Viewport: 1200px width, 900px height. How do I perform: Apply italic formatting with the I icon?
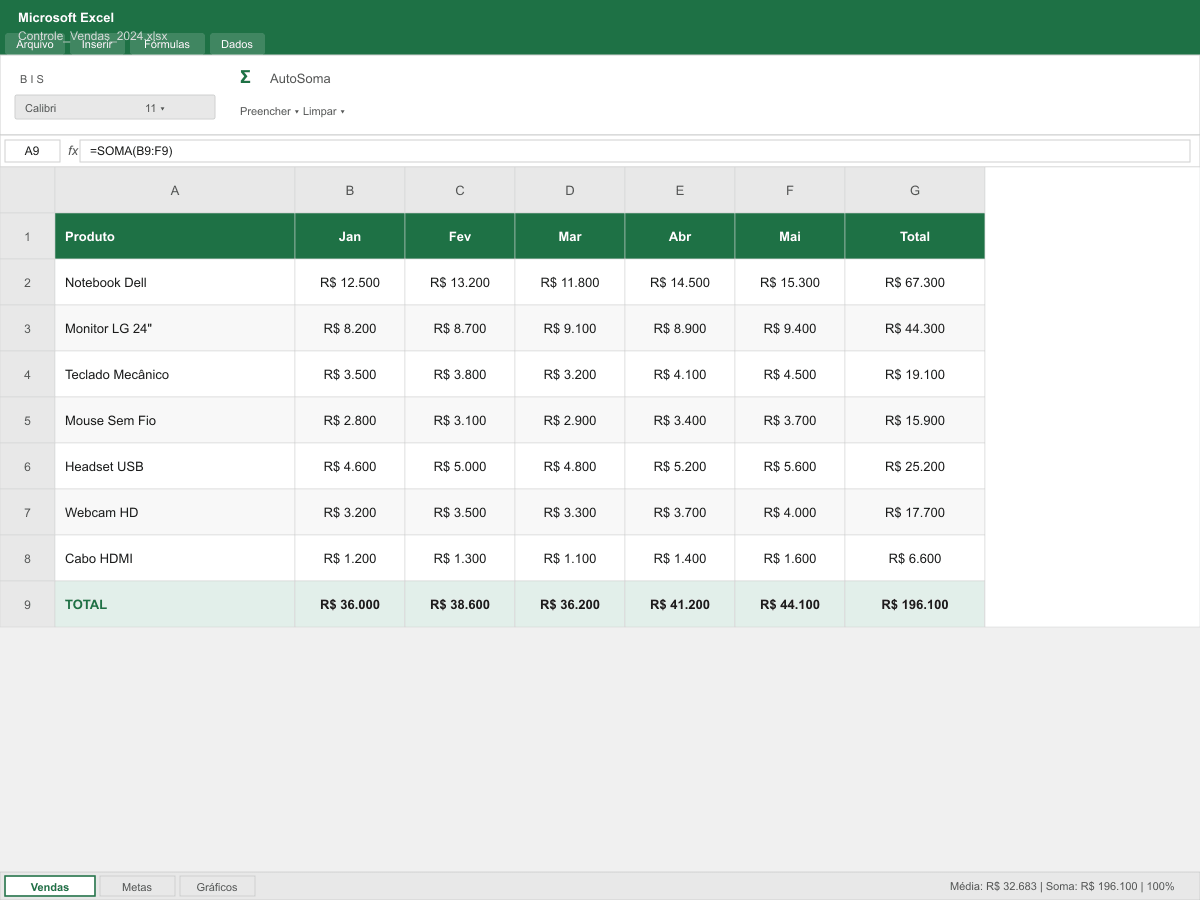(x=30, y=78)
